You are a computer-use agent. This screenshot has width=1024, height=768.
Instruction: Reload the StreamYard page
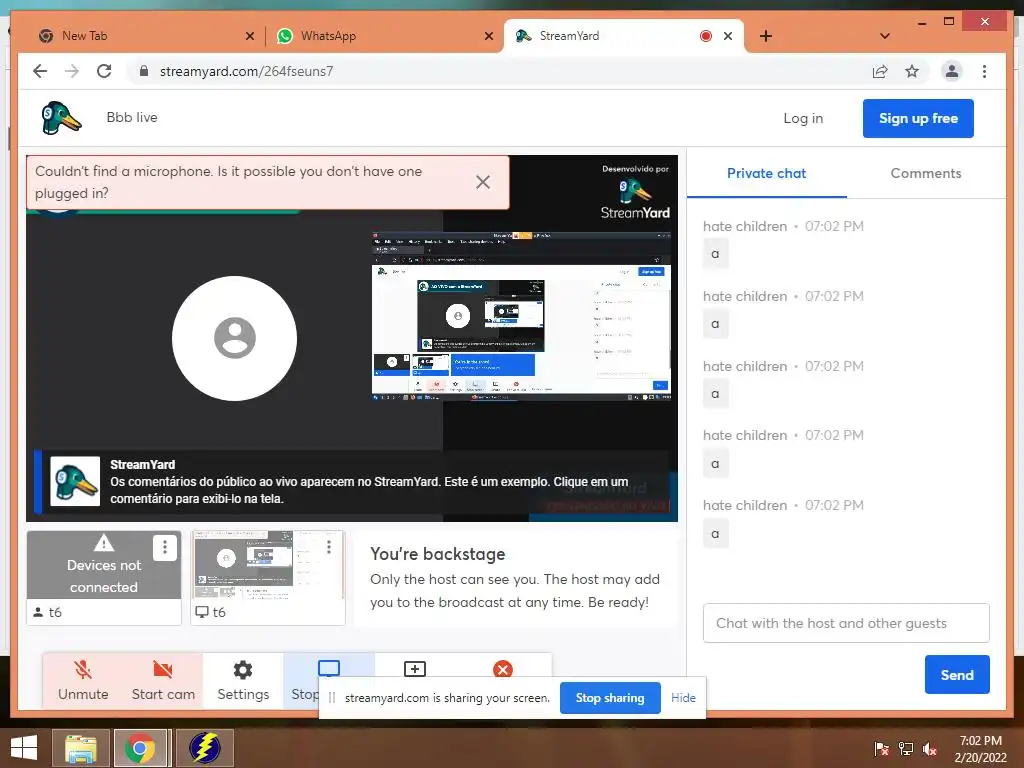[104, 71]
